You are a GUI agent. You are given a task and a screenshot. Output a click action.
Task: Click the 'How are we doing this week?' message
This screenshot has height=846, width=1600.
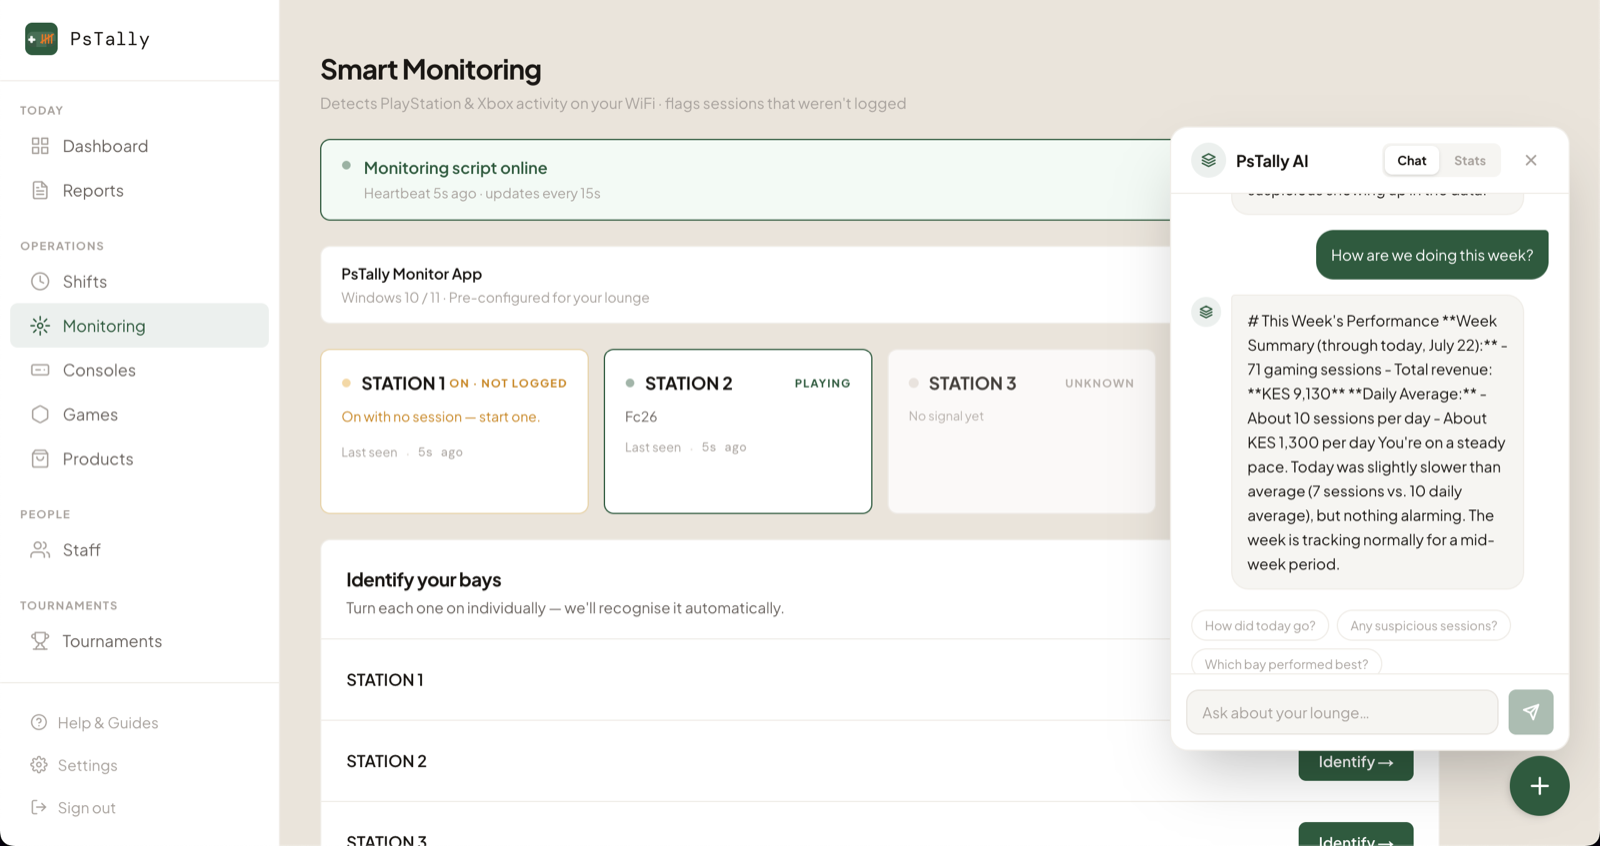1432,255
